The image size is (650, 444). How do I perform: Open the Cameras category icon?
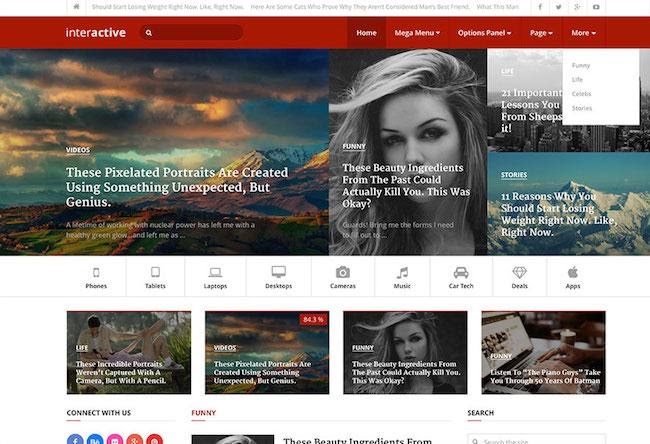tap(343, 272)
